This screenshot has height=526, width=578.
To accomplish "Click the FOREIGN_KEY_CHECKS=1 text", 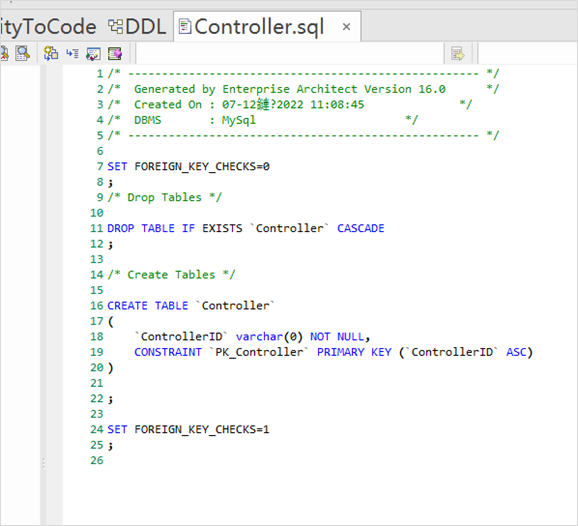I will point(202,429).
